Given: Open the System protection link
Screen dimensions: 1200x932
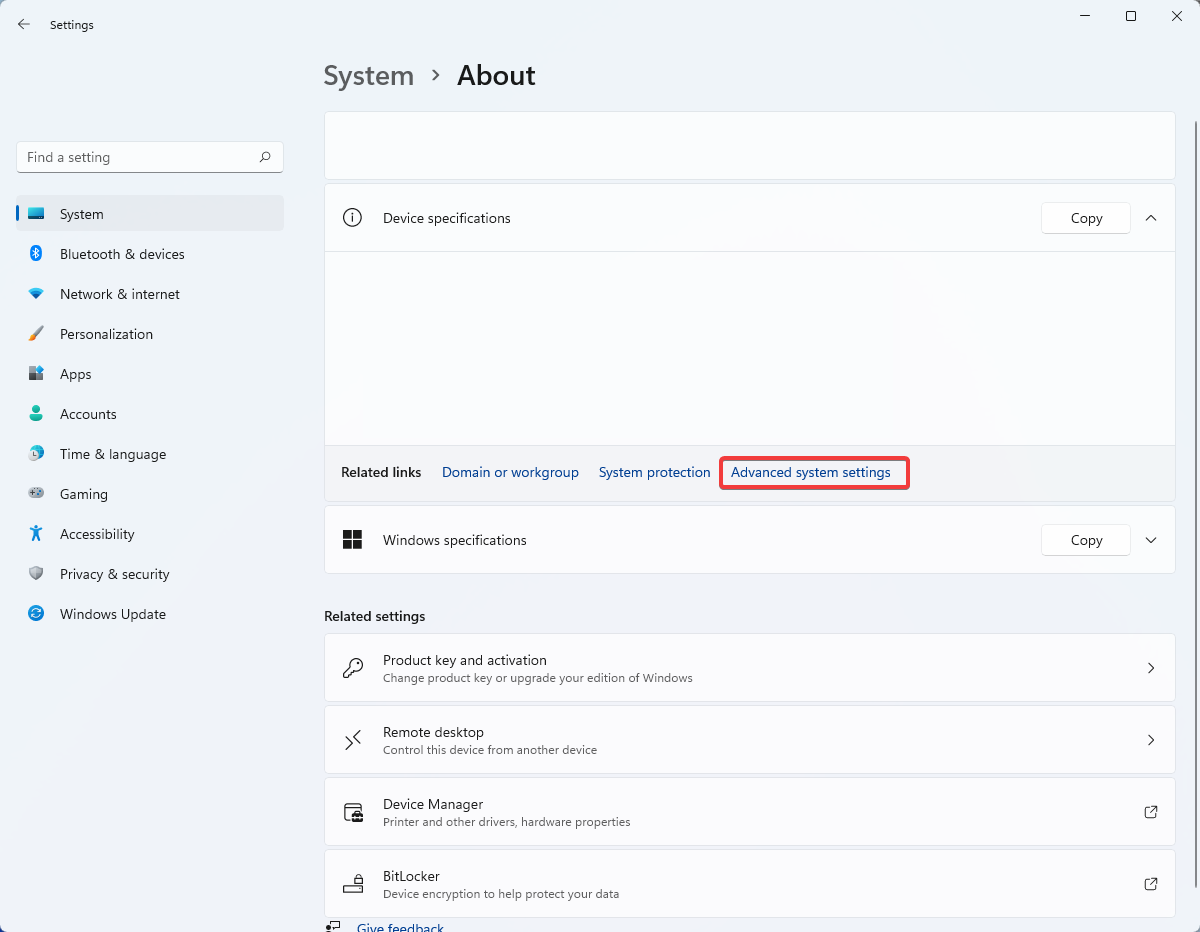Looking at the screenshot, I should (654, 472).
